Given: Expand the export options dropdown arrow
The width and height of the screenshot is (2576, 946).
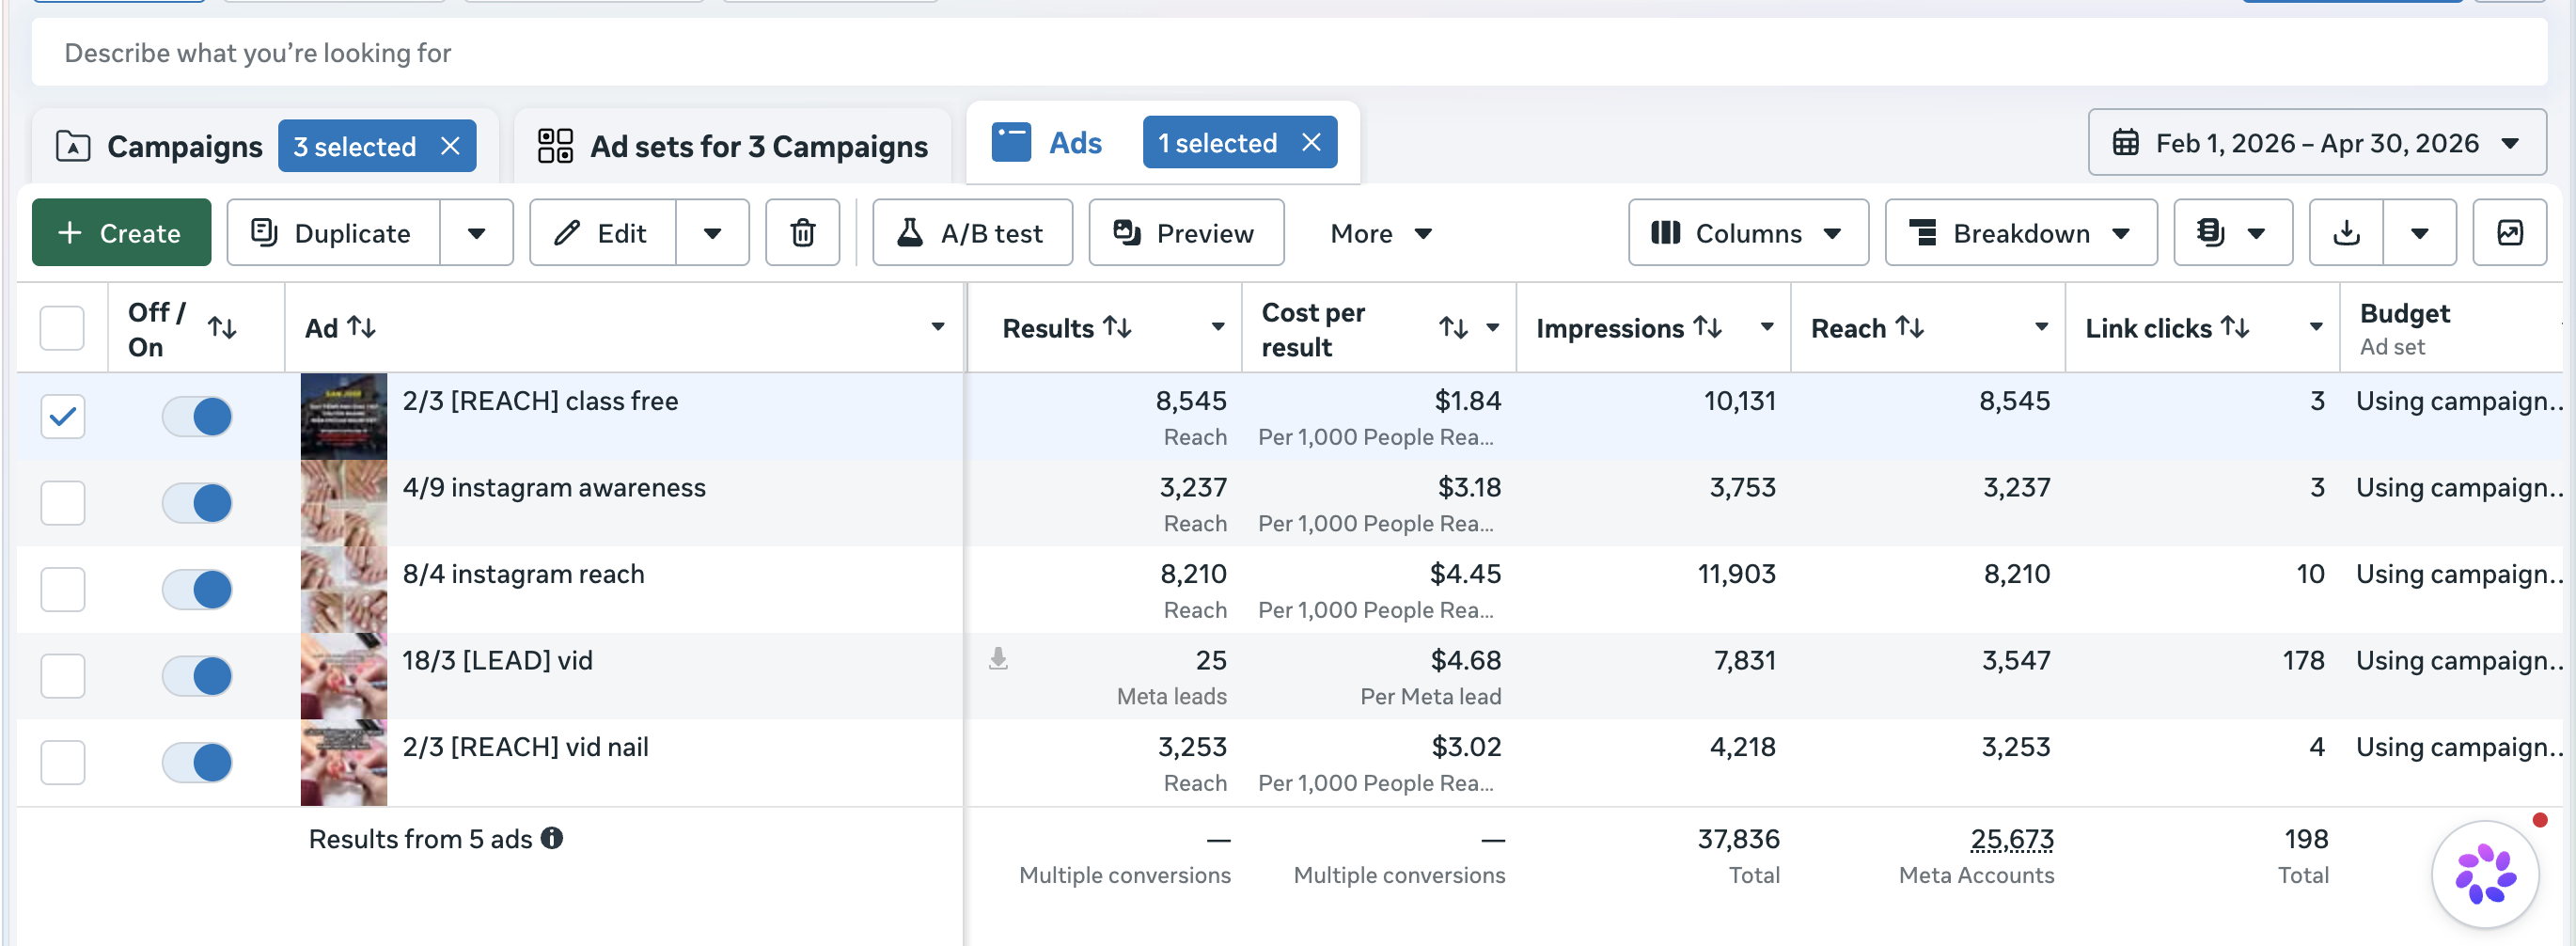Looking at the screenshot, I should point(2419,233).
